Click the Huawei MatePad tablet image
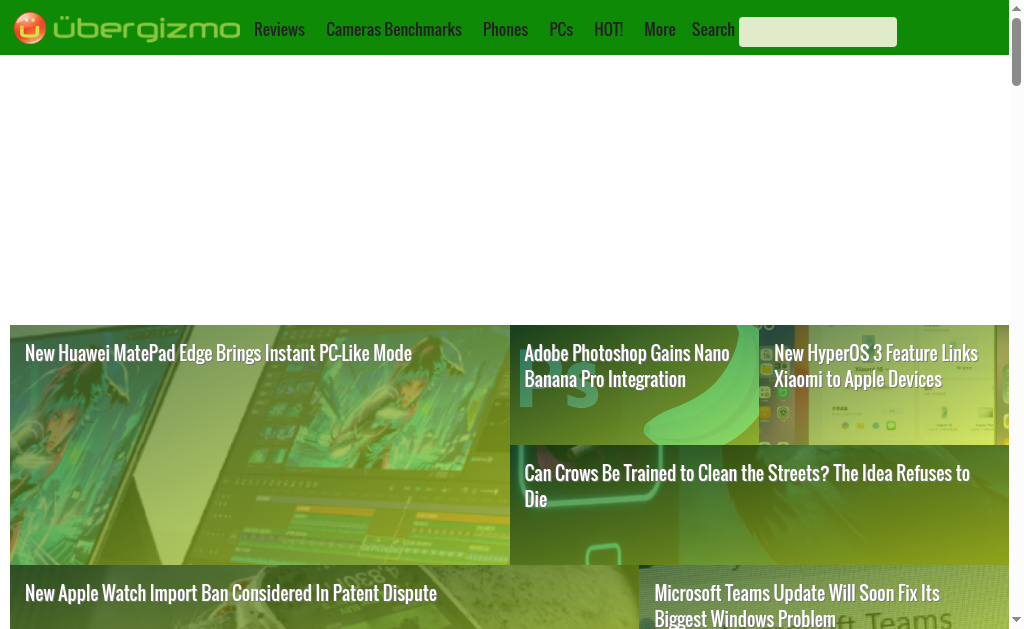The image size is (1024, 629). [260, 470]
